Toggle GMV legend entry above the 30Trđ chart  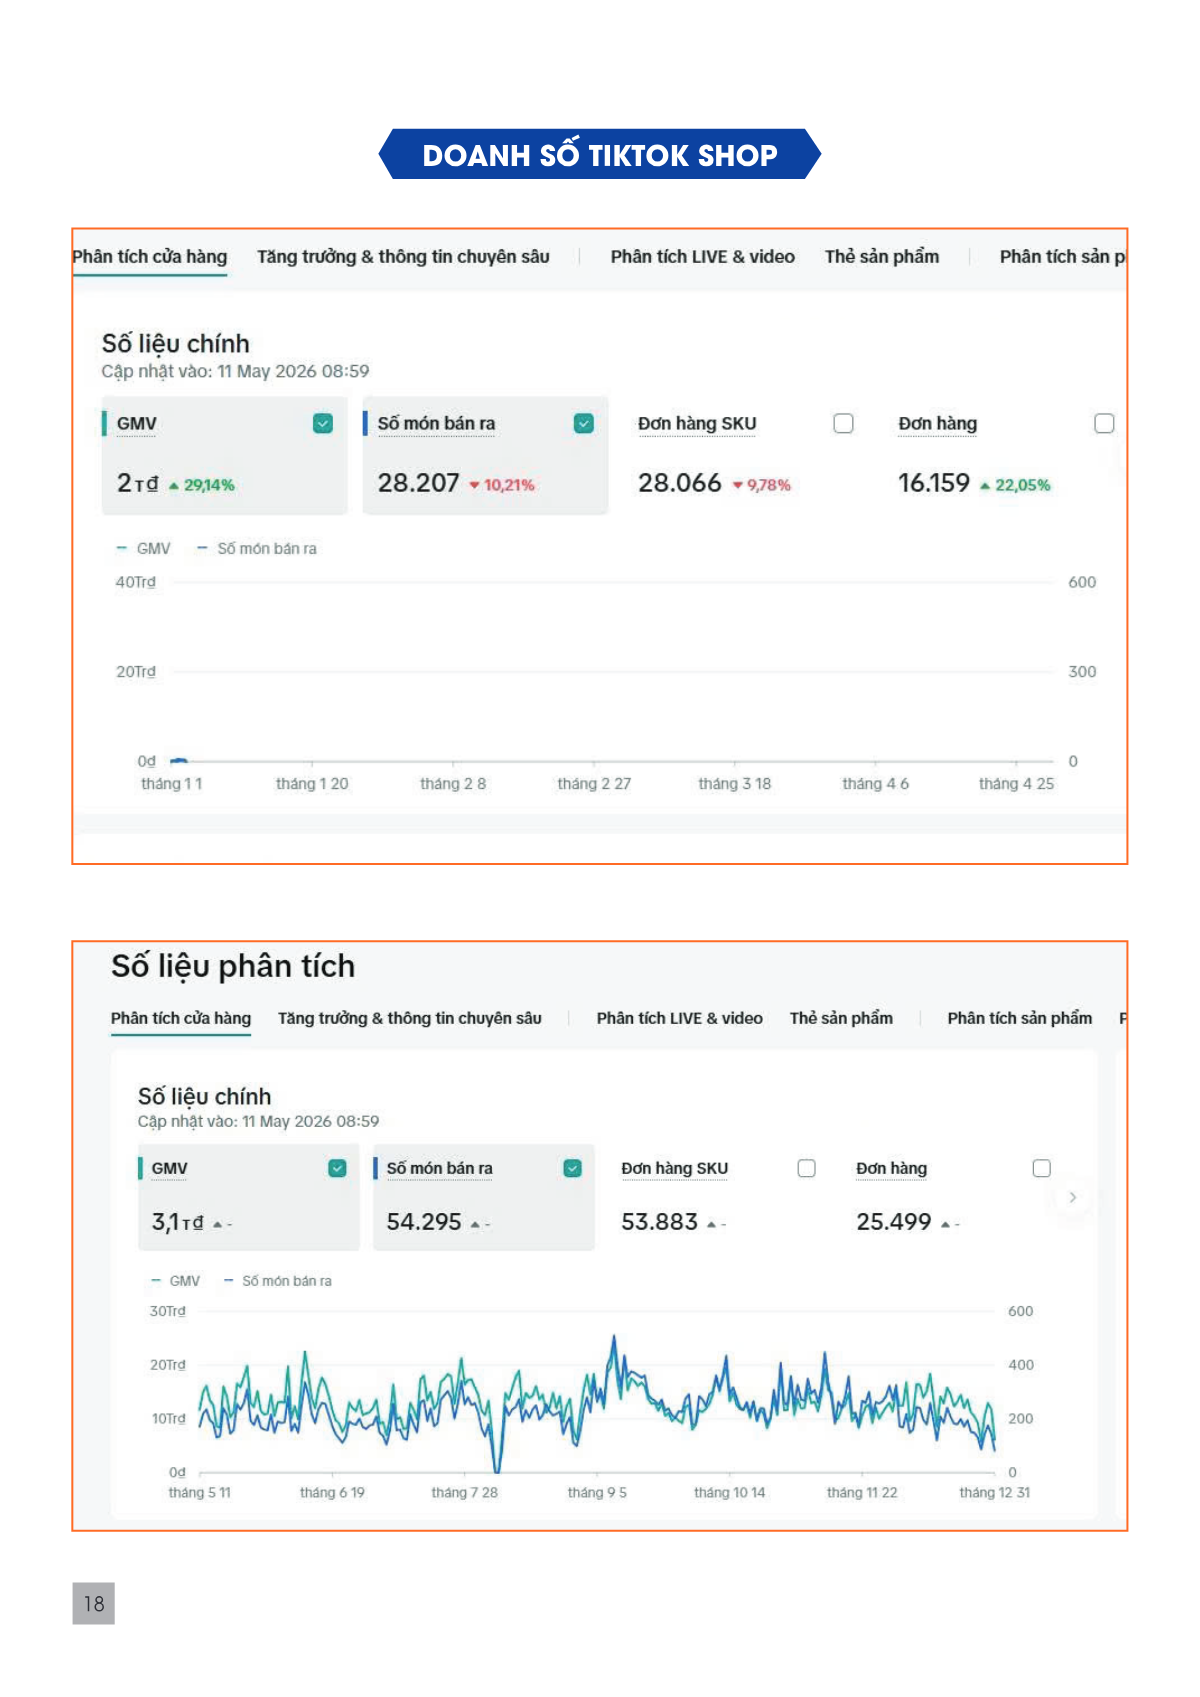click(x=175, y=1281)
